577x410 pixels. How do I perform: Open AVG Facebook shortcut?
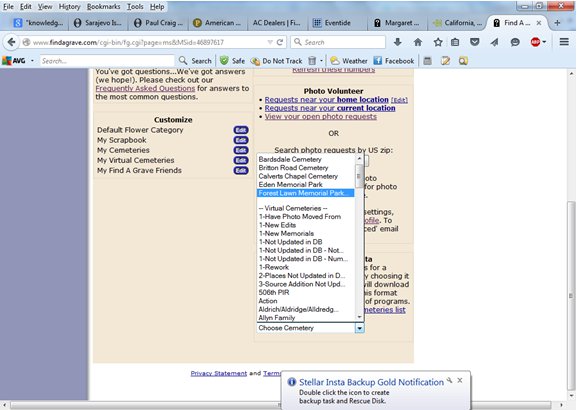(393, 61)
